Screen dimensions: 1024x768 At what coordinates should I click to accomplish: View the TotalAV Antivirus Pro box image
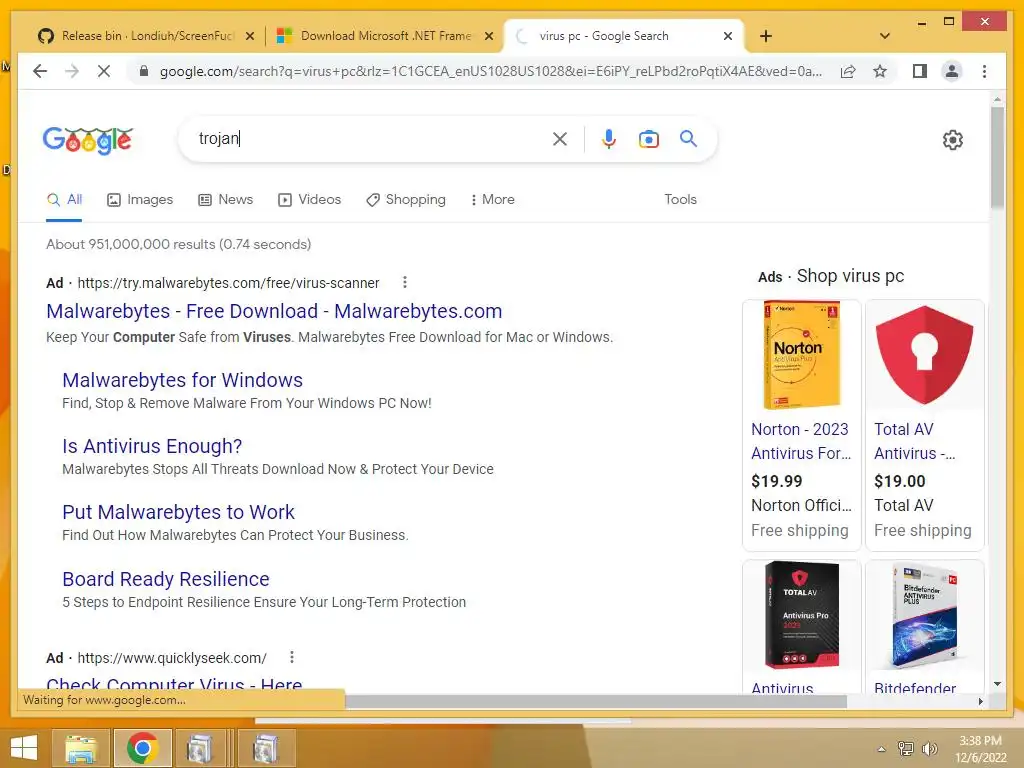801,614
